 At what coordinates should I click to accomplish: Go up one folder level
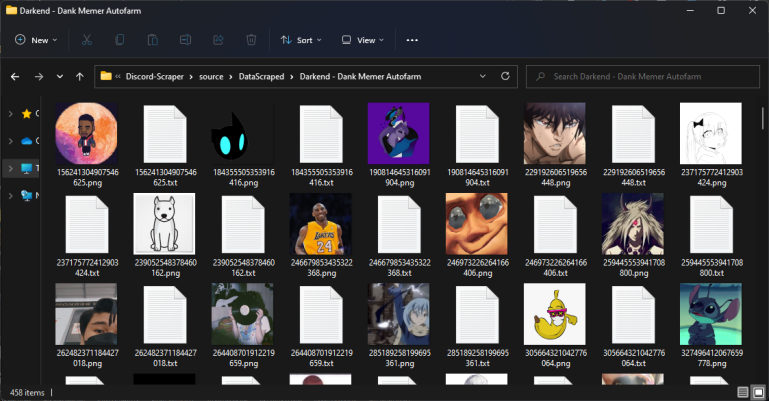[x=79, y=76]
